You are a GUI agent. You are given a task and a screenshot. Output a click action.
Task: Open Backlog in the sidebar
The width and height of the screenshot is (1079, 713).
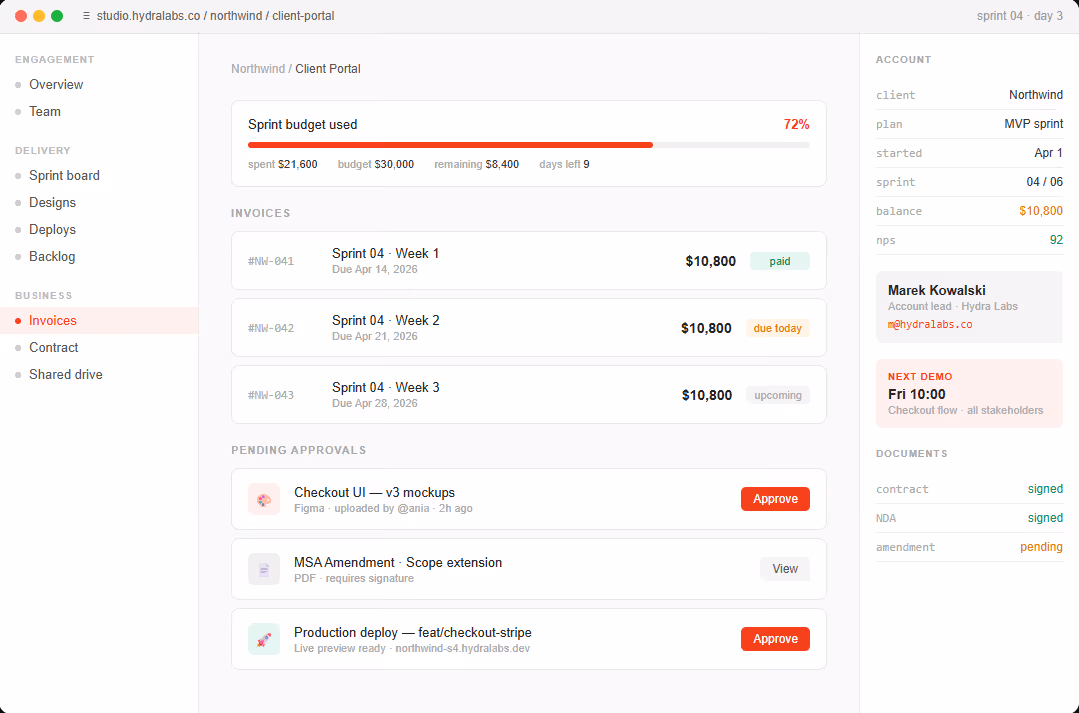tap(99, 256)
